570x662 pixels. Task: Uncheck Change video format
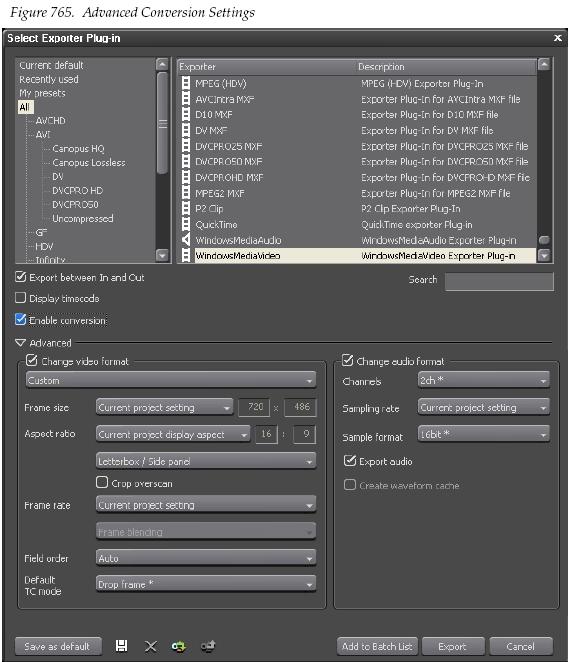pyautogui.click(x=32, y=360)
